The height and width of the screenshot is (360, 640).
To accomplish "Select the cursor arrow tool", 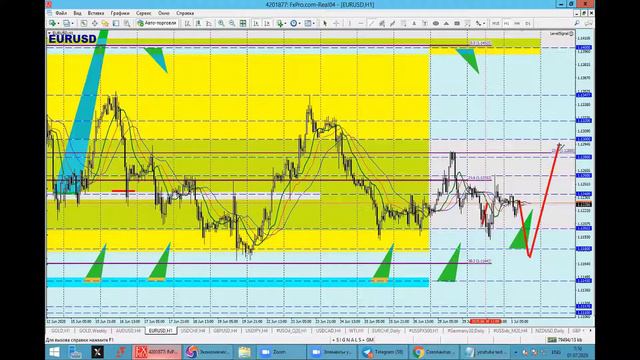I will coord(325,23).
